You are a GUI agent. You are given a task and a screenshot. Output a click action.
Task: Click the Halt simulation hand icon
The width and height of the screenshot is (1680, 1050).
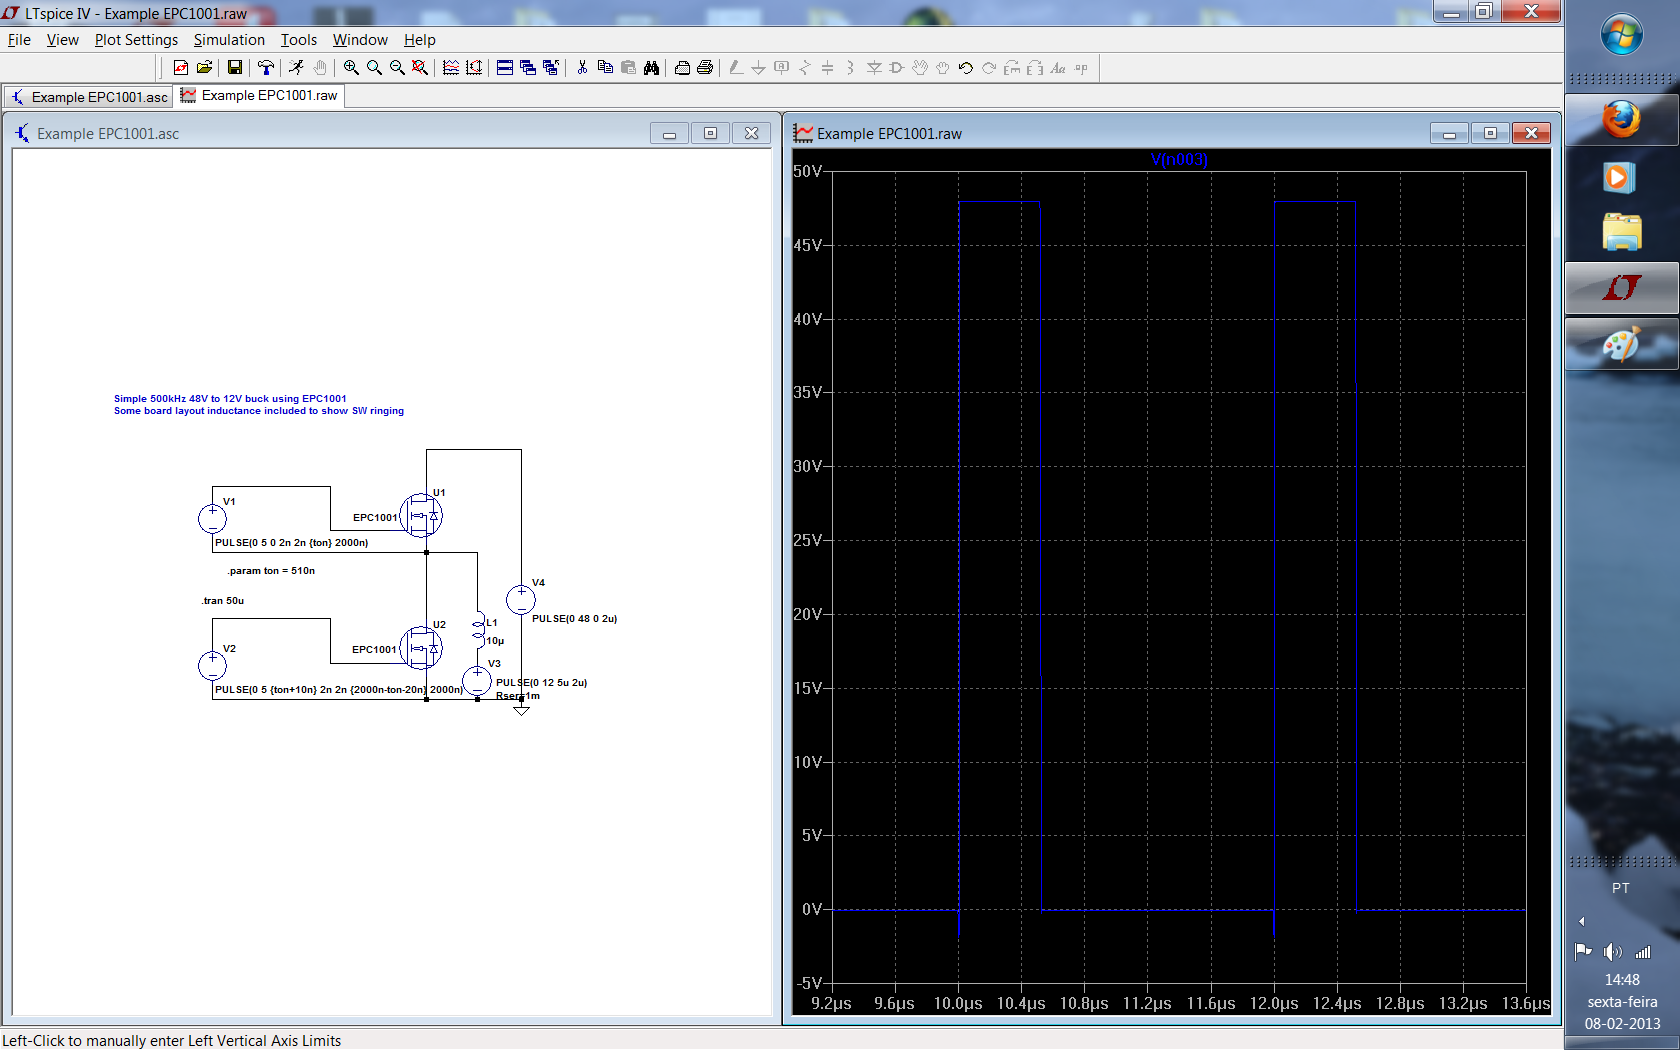click(x=320, y=67)
